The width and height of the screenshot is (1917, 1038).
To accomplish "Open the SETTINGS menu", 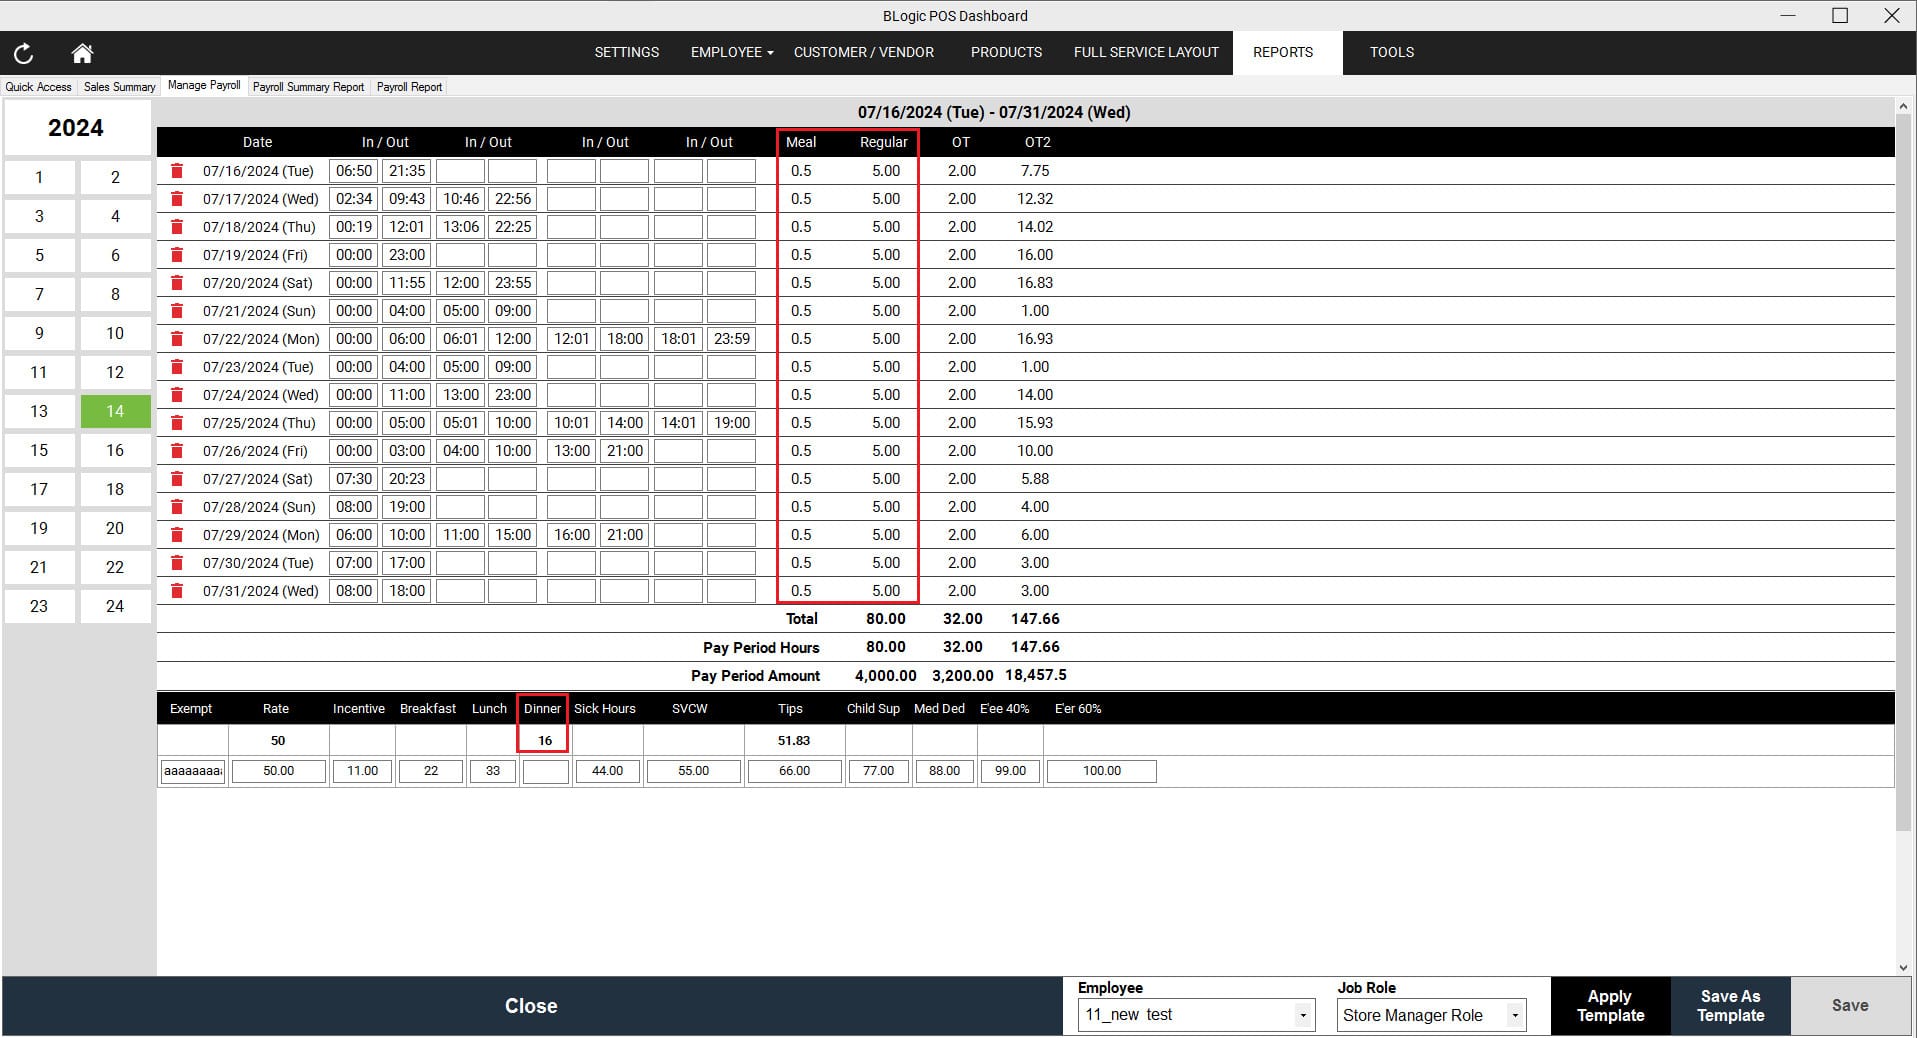I will point(626,52).
